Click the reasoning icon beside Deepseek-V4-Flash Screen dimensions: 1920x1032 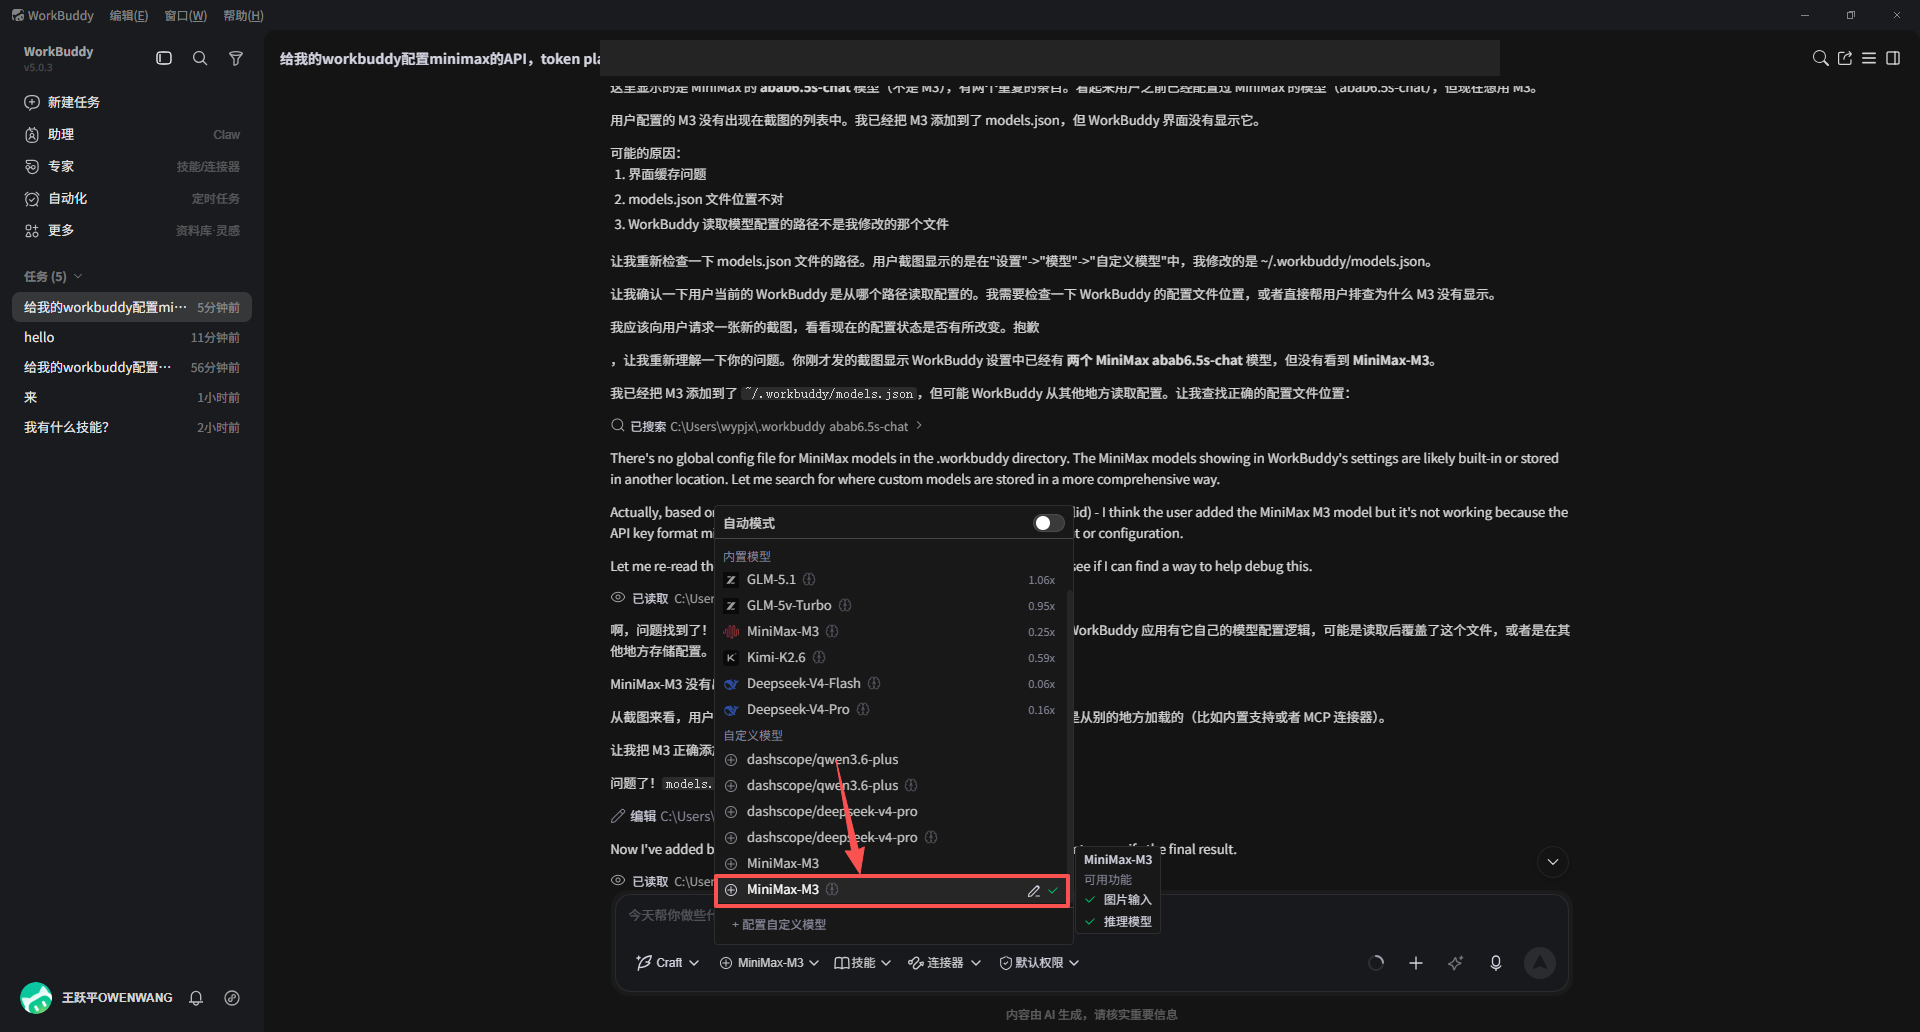[874, 684]
